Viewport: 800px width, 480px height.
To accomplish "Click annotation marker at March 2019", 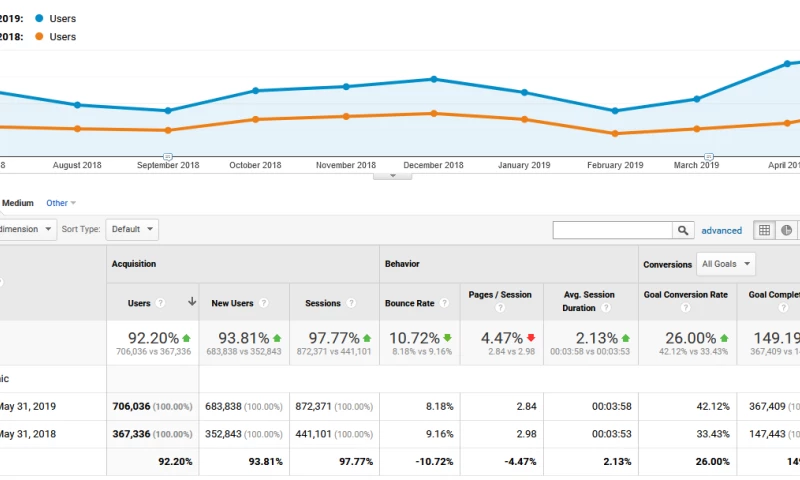I will click(x=708, y=157).
